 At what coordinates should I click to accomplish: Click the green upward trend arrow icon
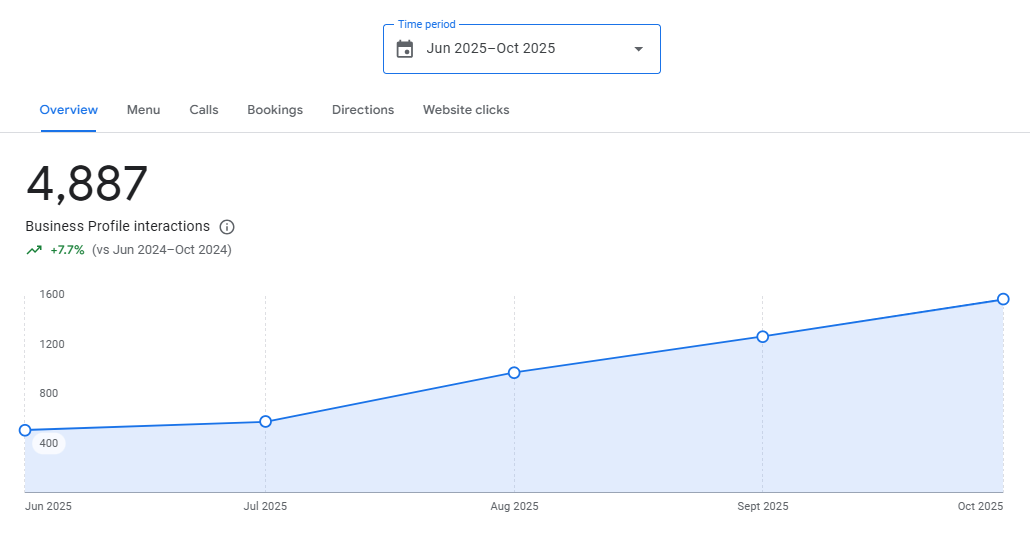tap(34, 250)
